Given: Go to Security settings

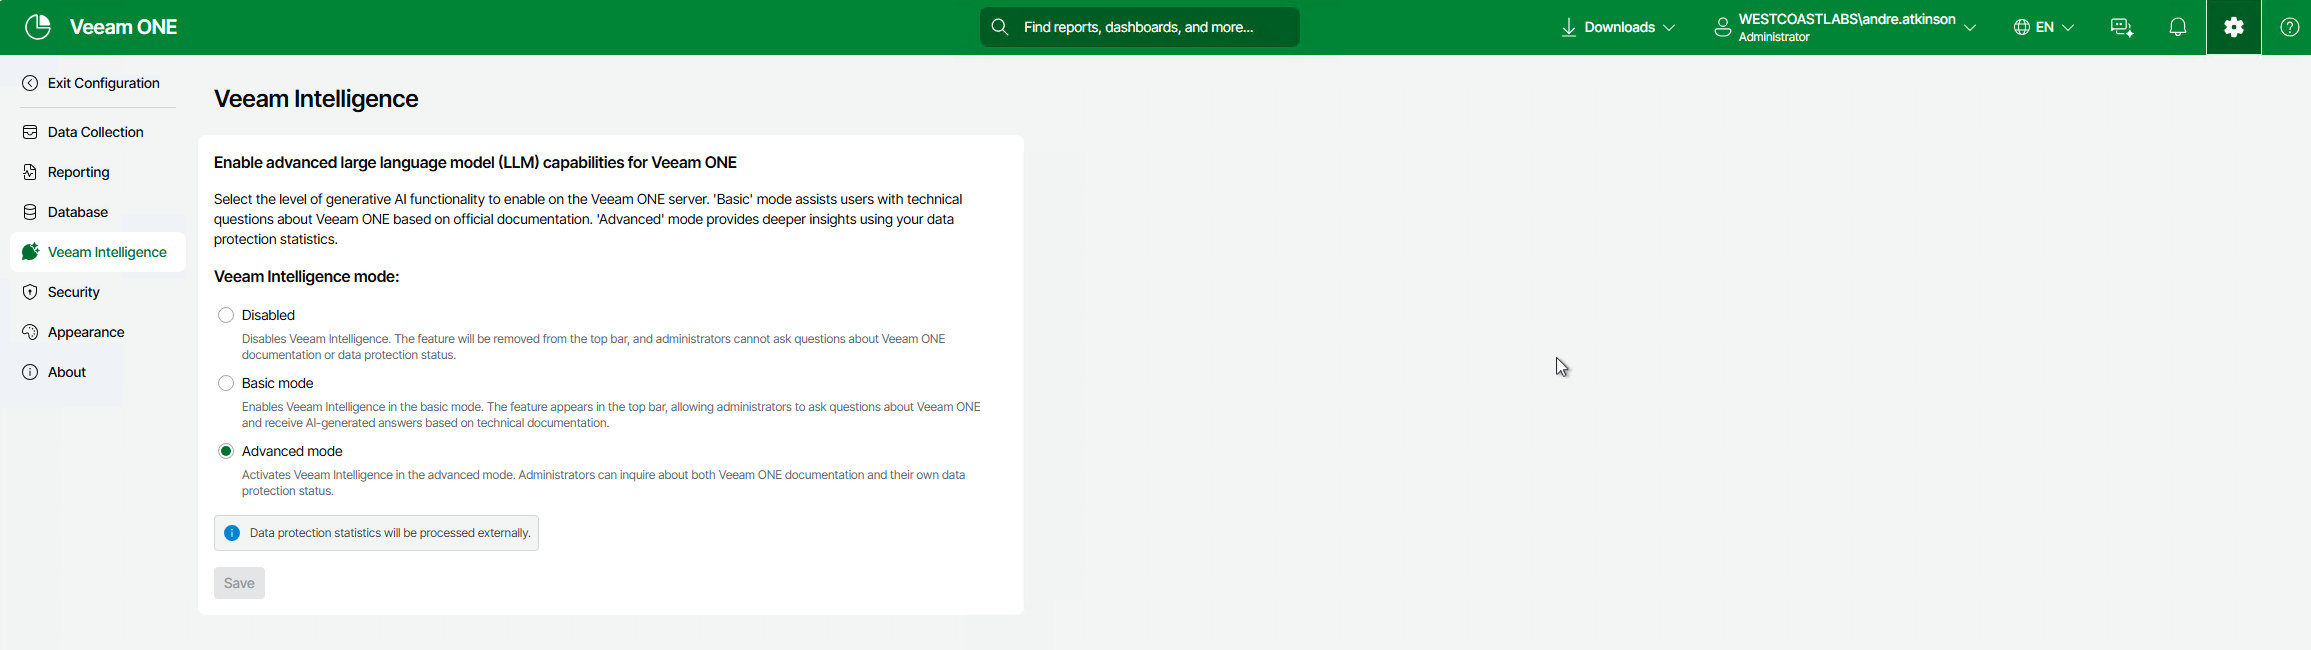Looking at the screenshot, I should point(73,292).
